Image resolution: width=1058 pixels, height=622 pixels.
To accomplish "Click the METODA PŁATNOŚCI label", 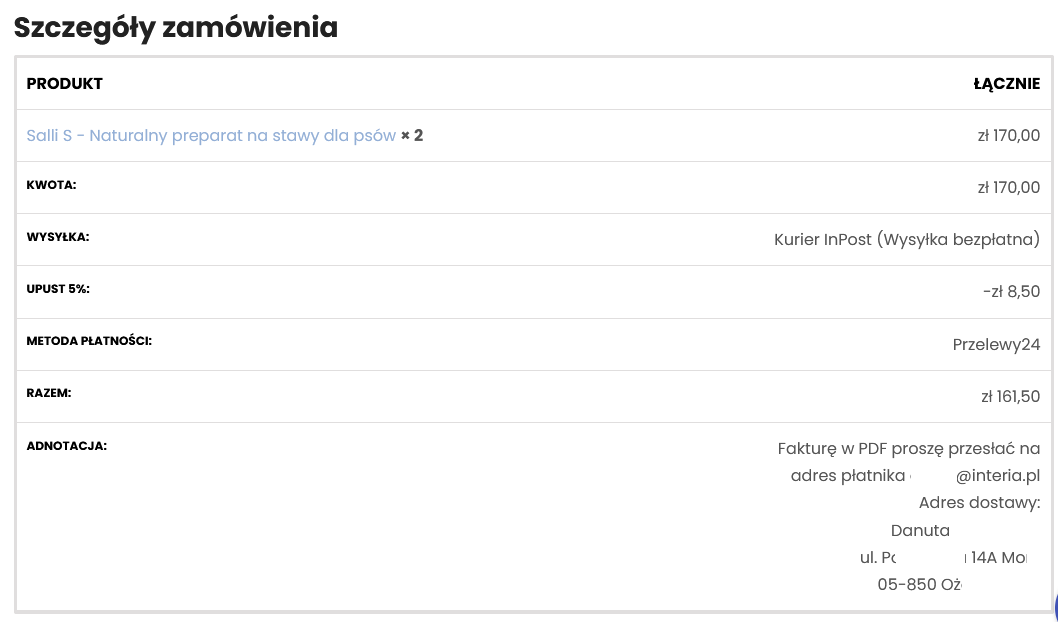I will [x=89, y=341].
